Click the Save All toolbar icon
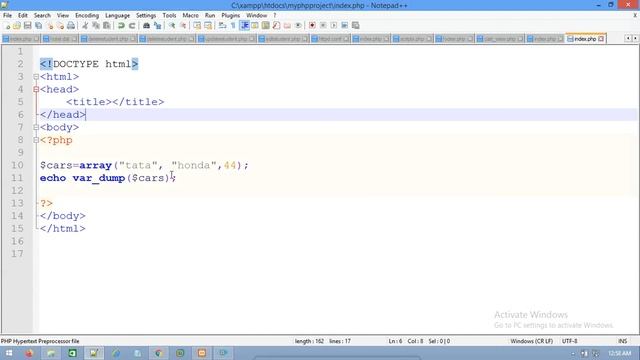 point(38,26)
